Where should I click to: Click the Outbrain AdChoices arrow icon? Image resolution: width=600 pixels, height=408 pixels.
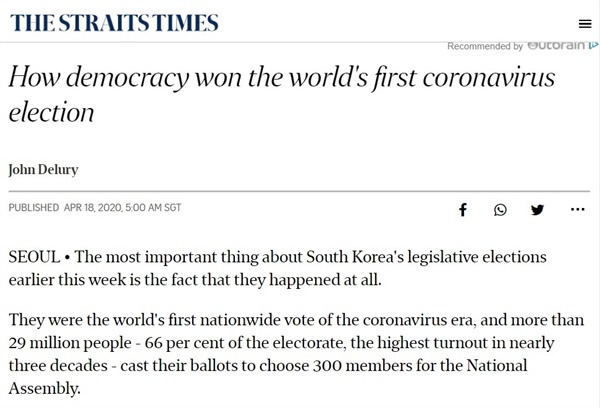594,45
